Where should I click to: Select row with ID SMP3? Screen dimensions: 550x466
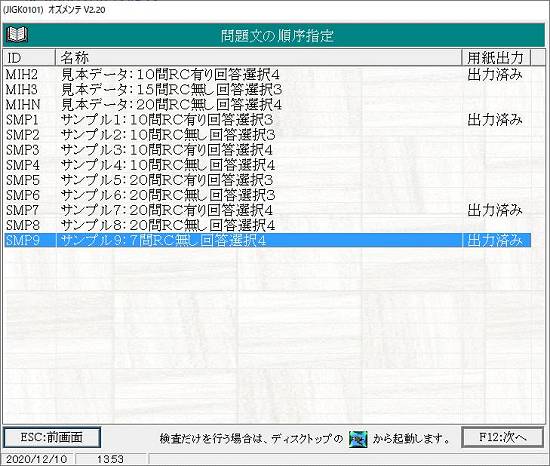[267, 150]
